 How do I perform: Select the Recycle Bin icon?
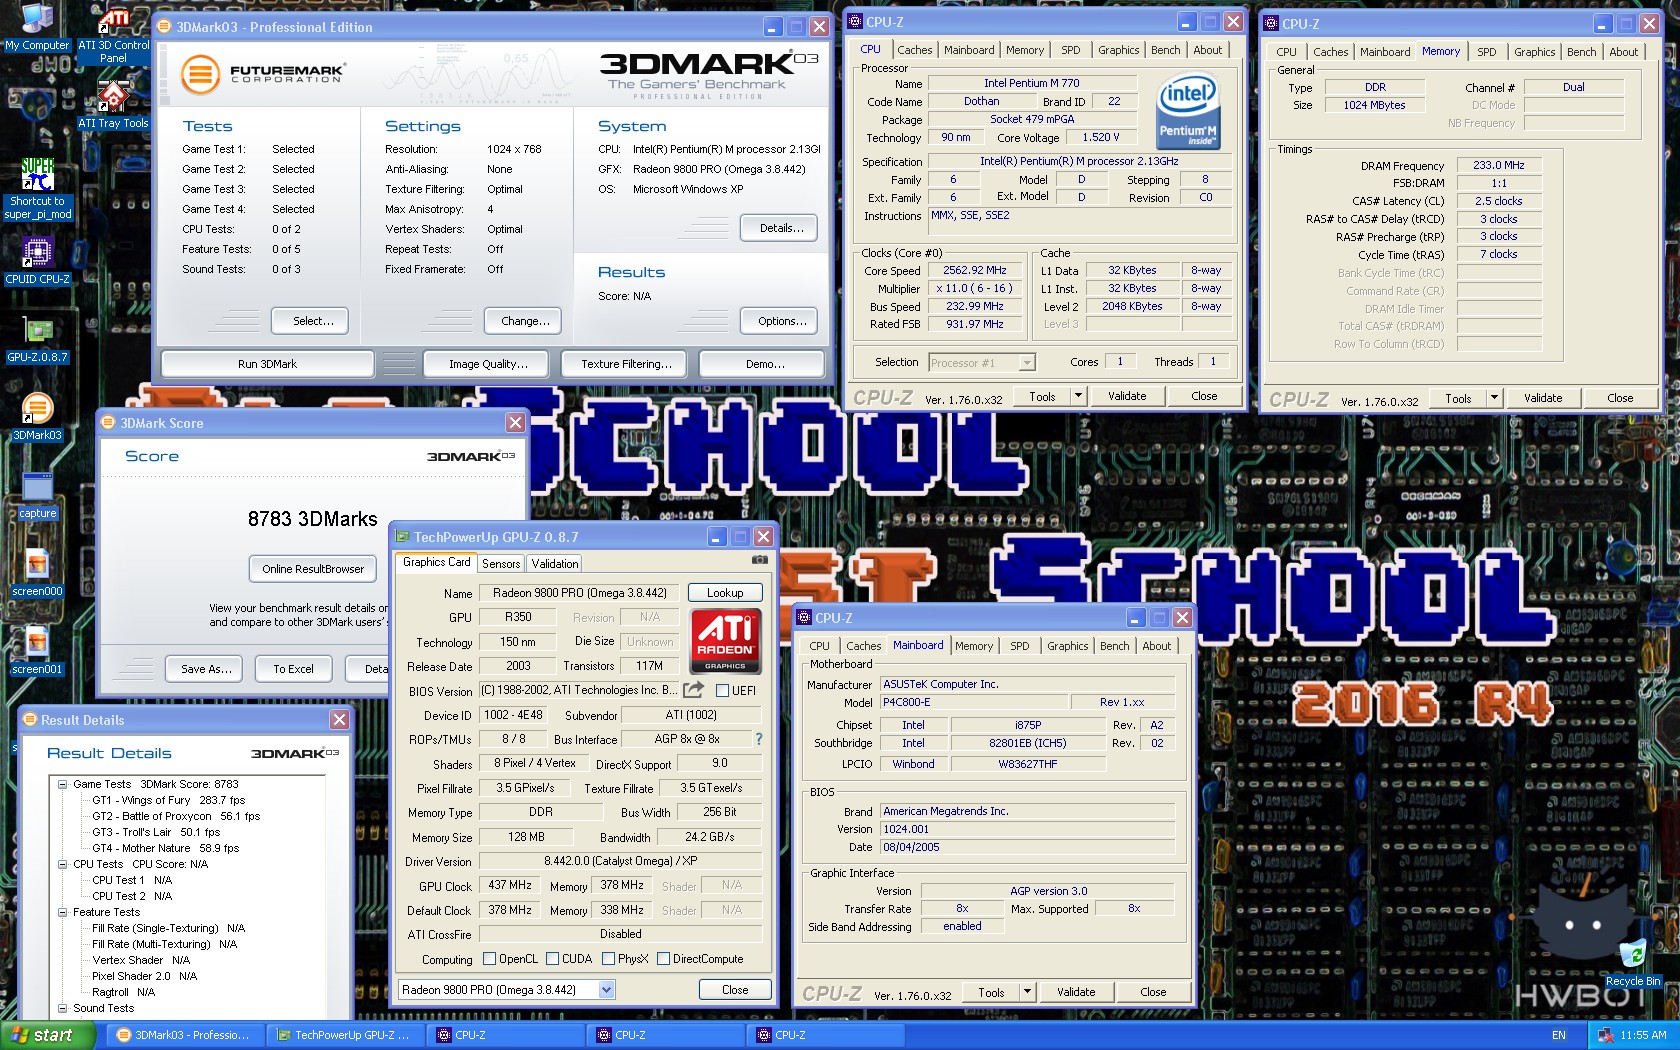point(1633,963)
